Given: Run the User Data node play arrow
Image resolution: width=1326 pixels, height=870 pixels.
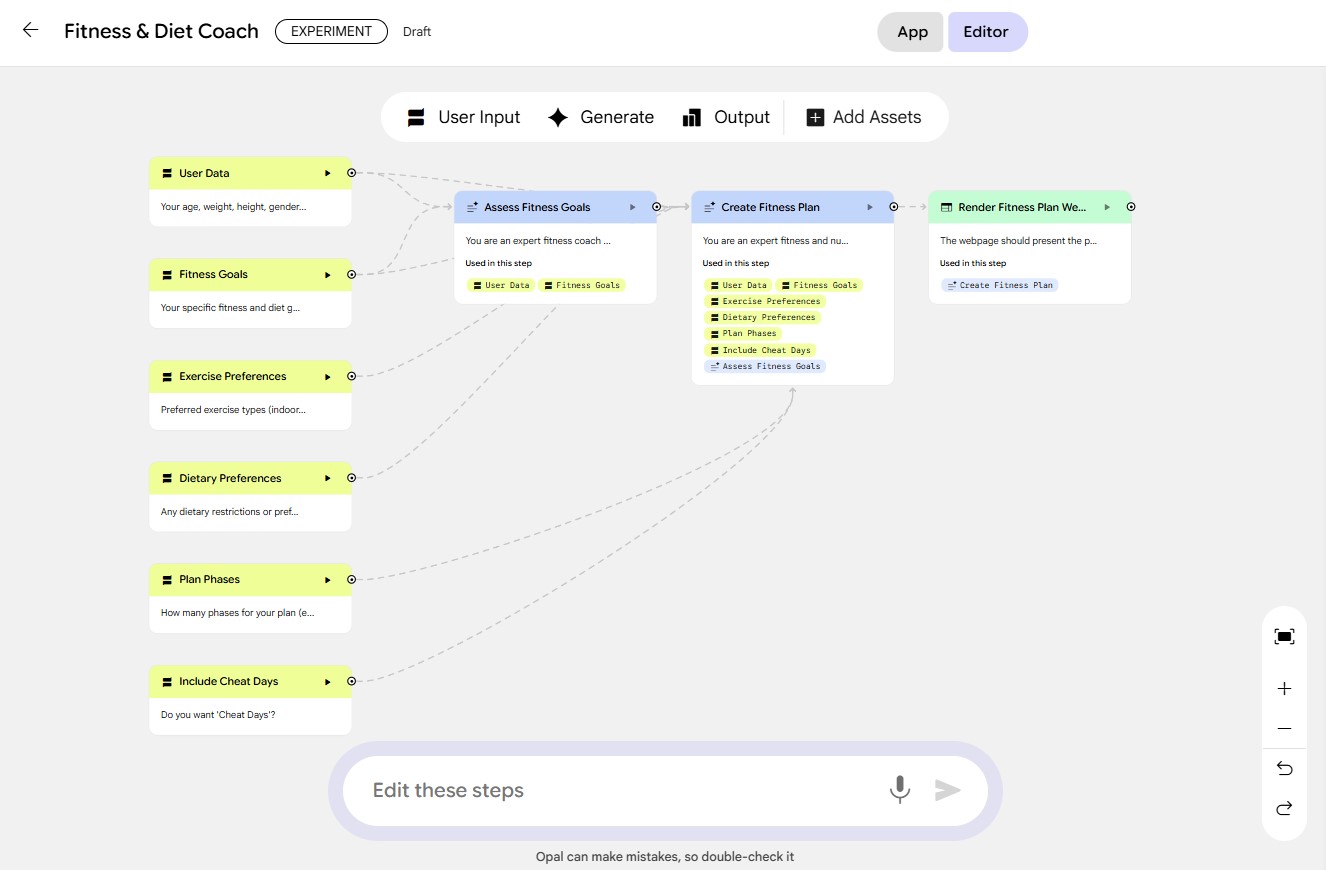Looking at the screenshot, I should [328, 173].
